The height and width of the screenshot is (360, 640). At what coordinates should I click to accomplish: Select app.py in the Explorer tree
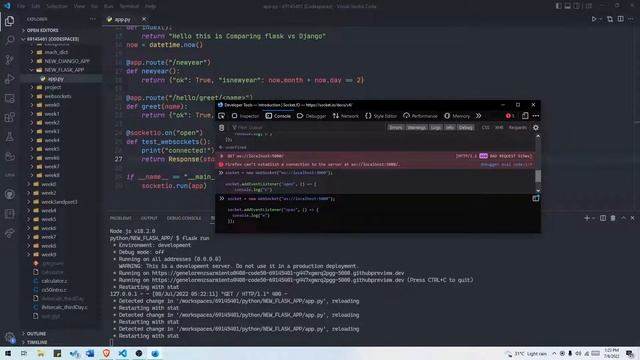point(62,79)
